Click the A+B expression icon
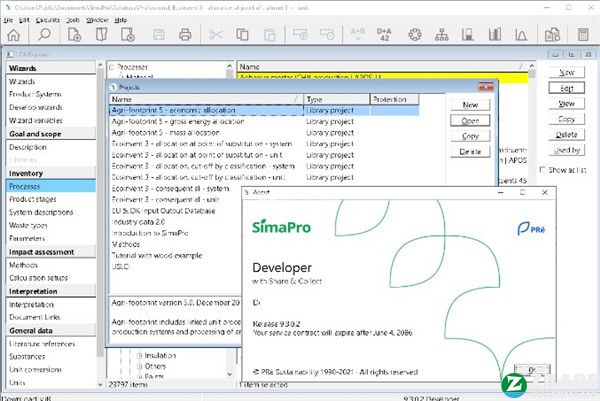Image resolution: width=600 pixels, height=401 pixels. (x=357, y=34)
